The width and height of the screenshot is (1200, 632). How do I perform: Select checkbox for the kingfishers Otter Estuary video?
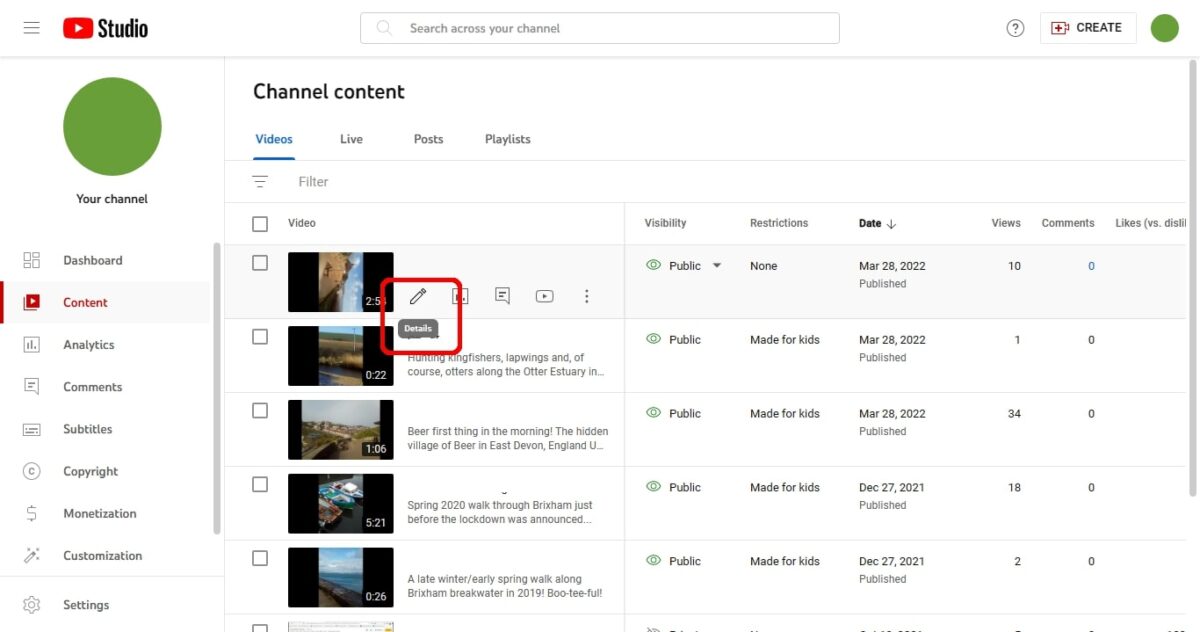[260, 337]
